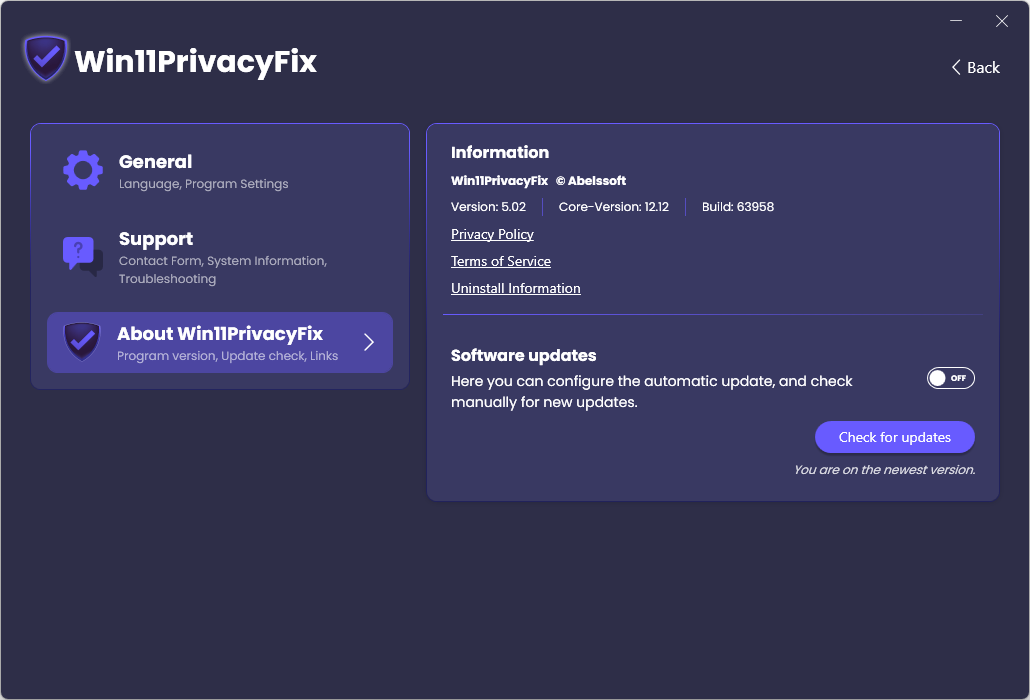The height and width of the screenshot is (700, 1030).
Task: Click the Win11PrivacyFix title text
Action: click(196, 62)
